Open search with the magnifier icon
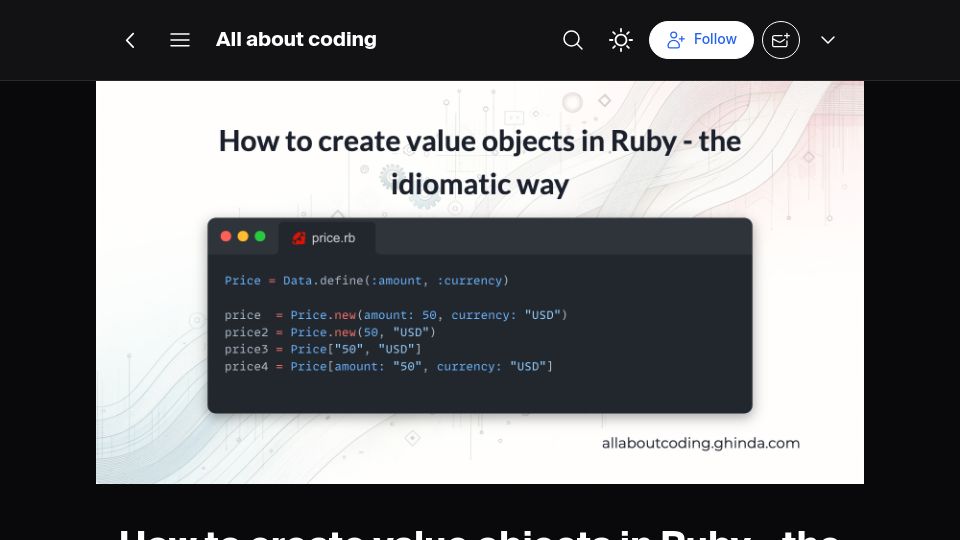 click(x=572, y=40)
